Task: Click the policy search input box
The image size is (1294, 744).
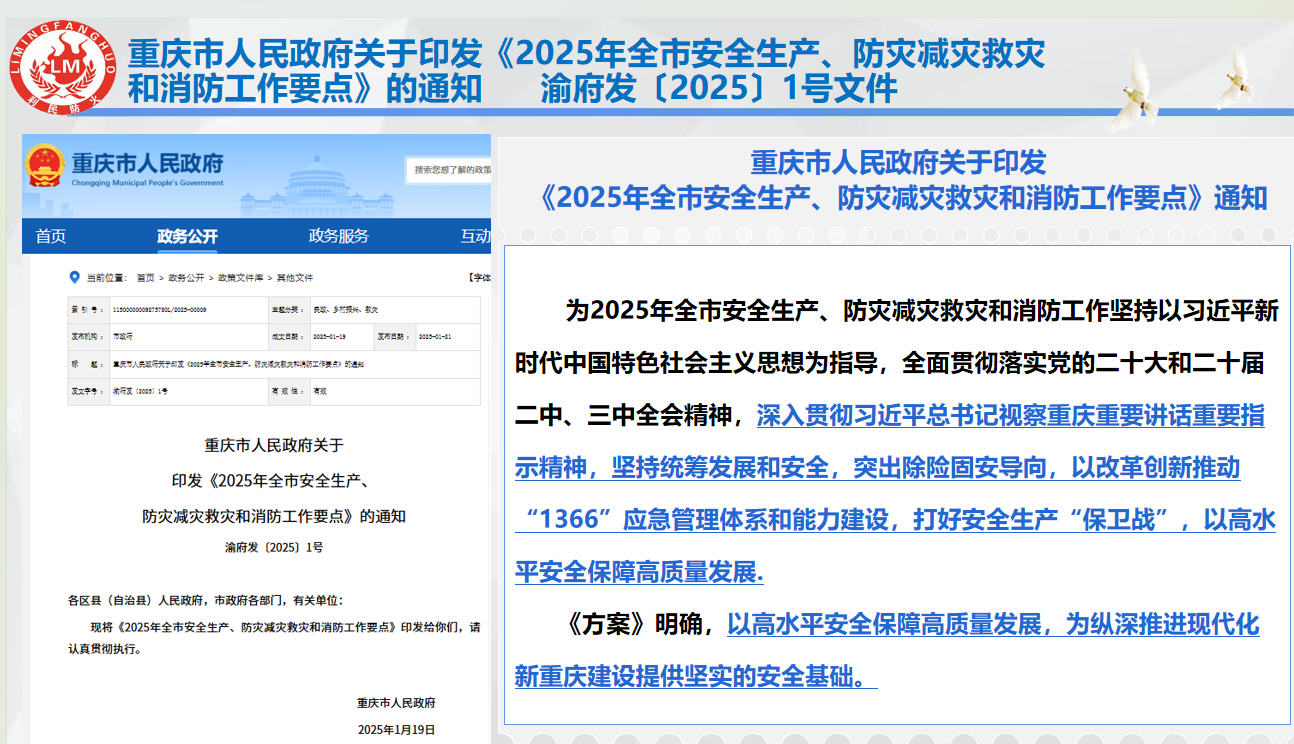Action: pyautogui.click(x=450, y=170)
